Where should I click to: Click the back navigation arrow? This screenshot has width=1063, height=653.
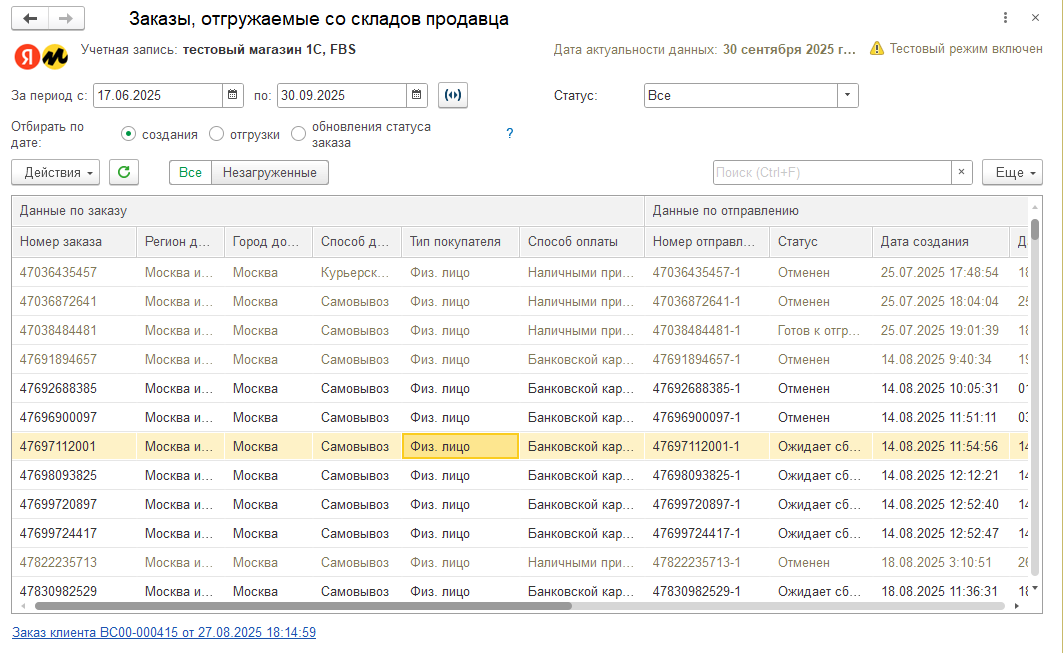pyautogui.click(x=30, y=19)
